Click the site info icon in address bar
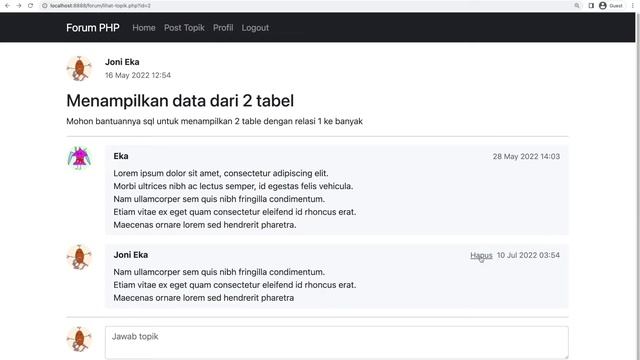This screenshot has width=640, height=360. pyautogui.click(x=45, y=6)
